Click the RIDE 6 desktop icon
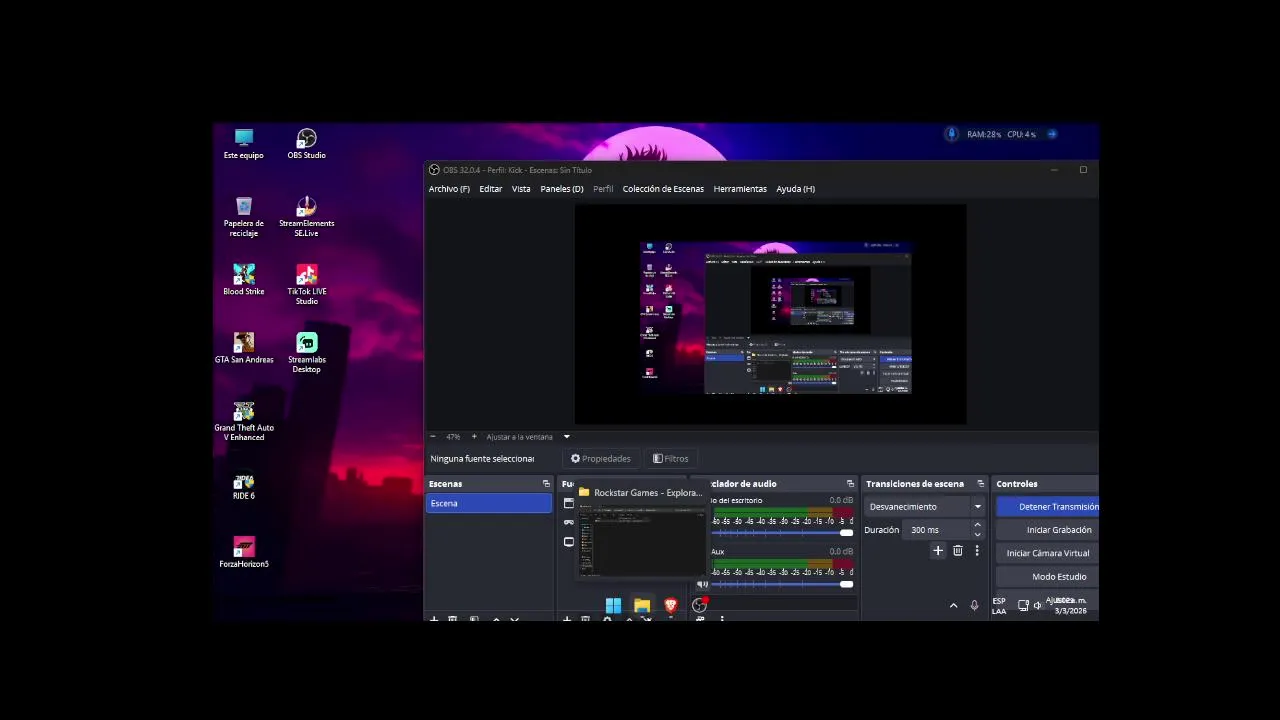Image resolution: width=1280 pixels, height=720 pixels. [x=244, y=485]
